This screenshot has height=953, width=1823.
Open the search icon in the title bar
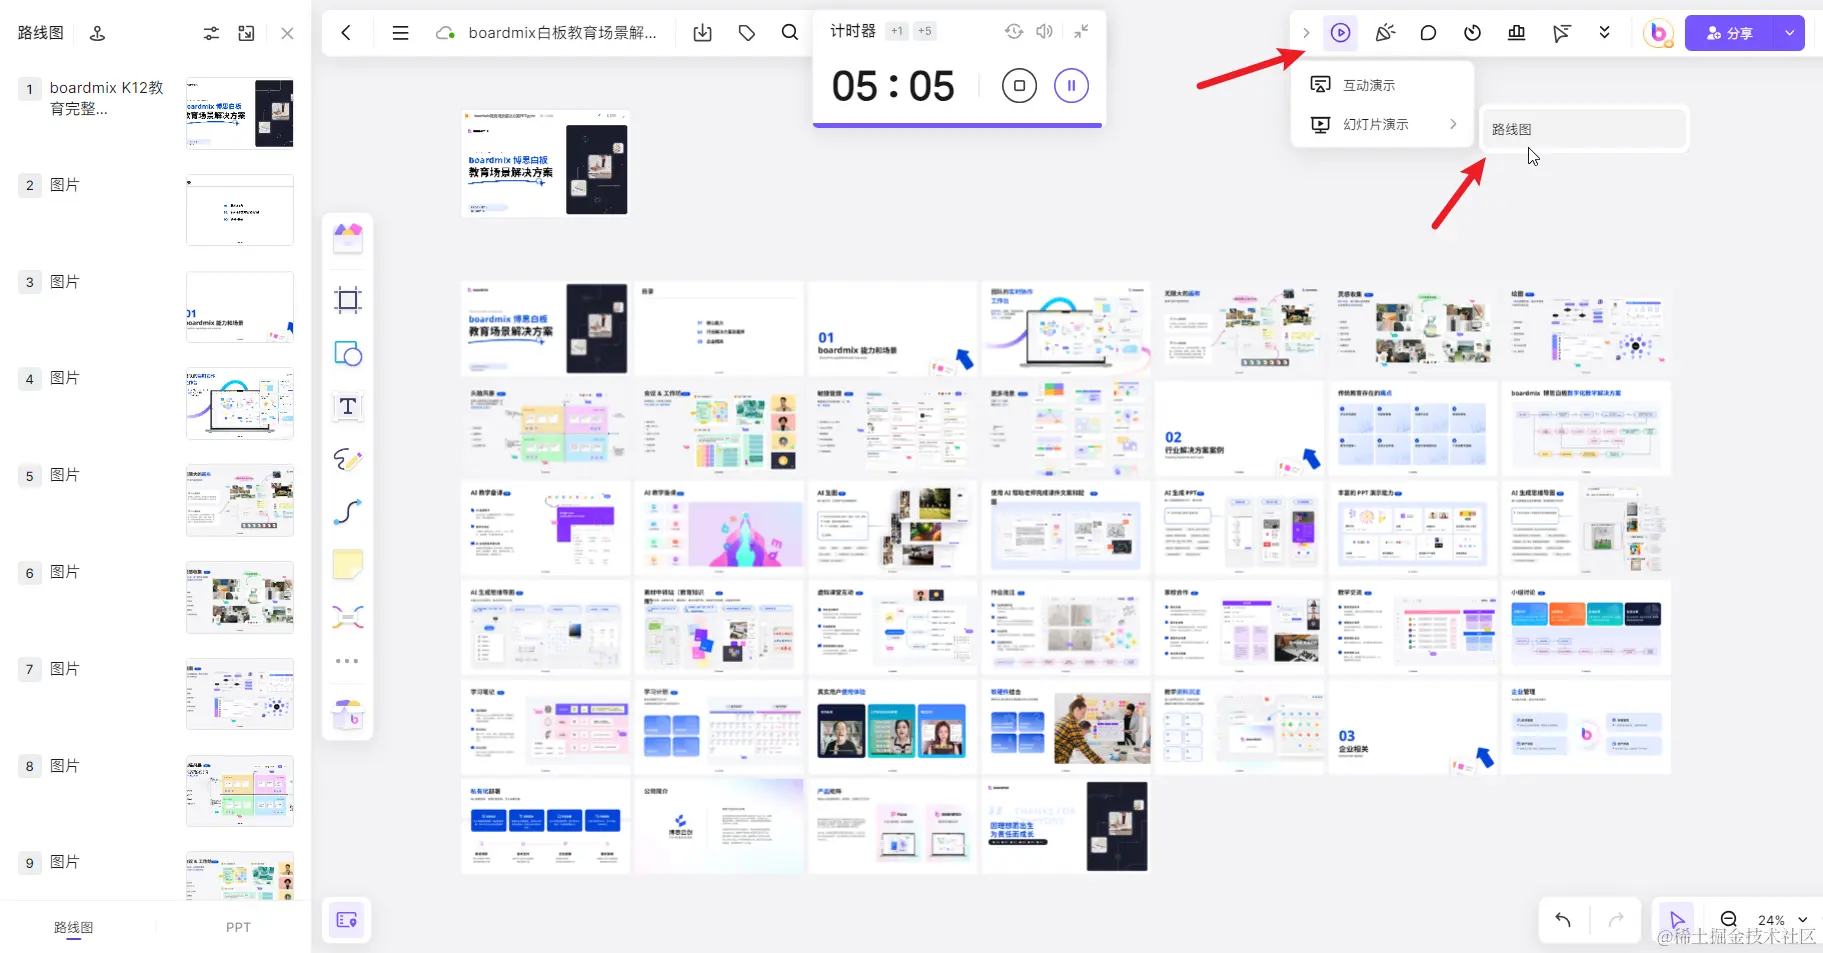[789, 32]
